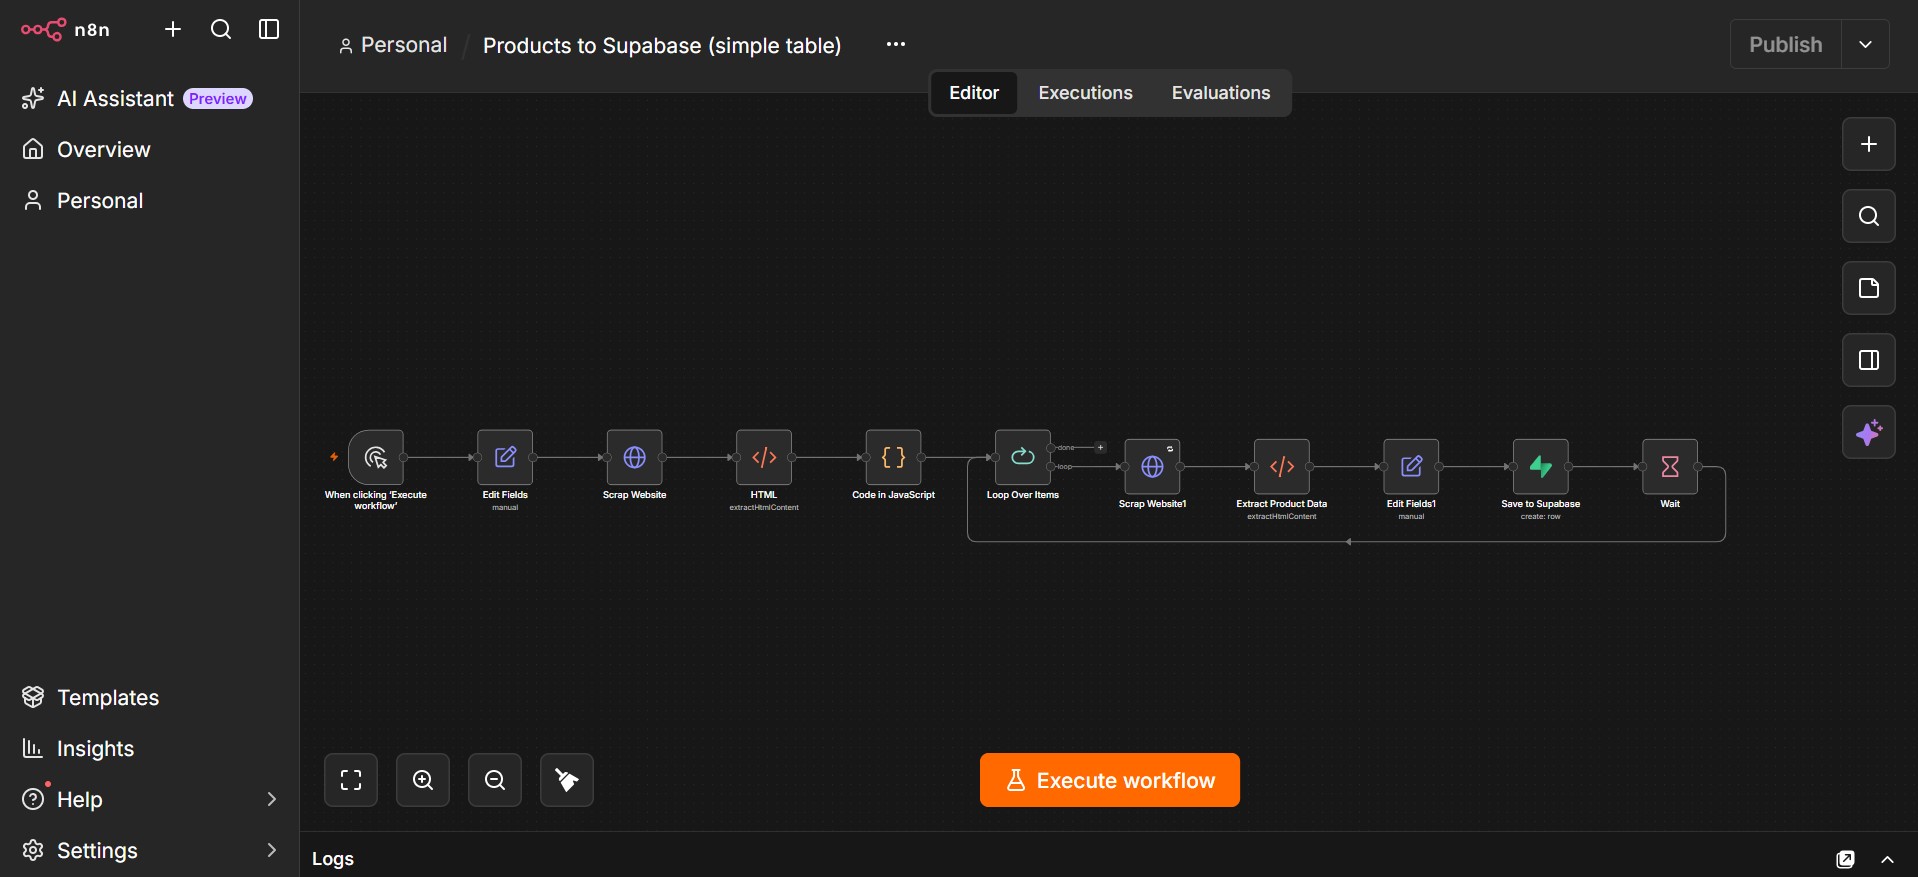Select the first Edit Fields node
This screenshot has width=1918, height=877.
[x=505, y=457]
